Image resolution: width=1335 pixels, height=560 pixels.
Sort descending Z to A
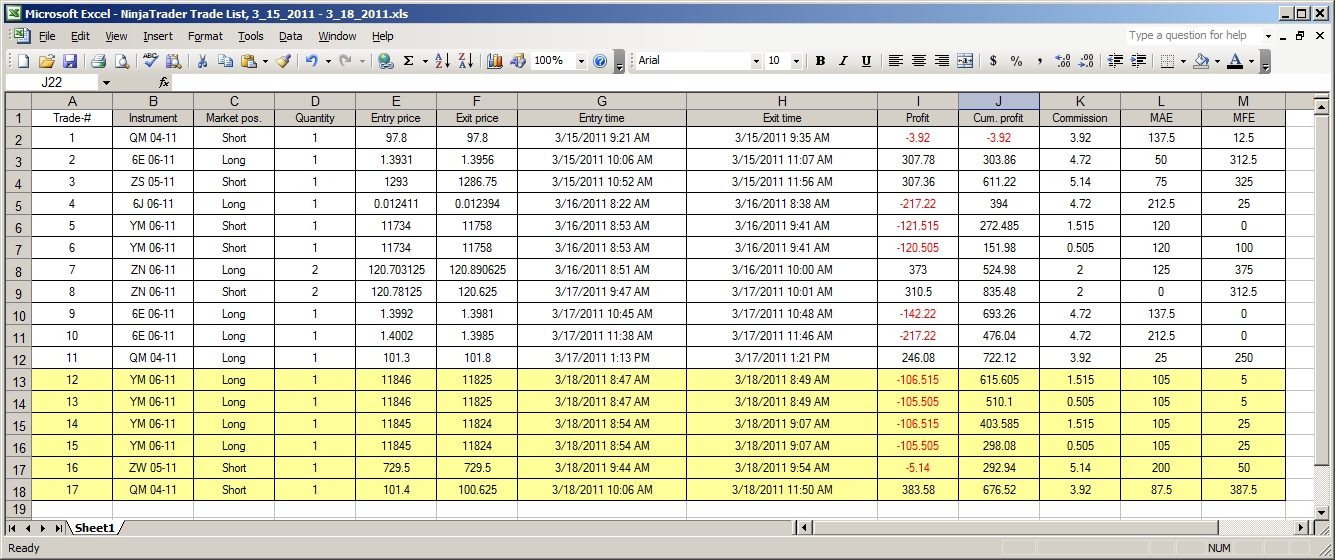click(x=466, y=61)
